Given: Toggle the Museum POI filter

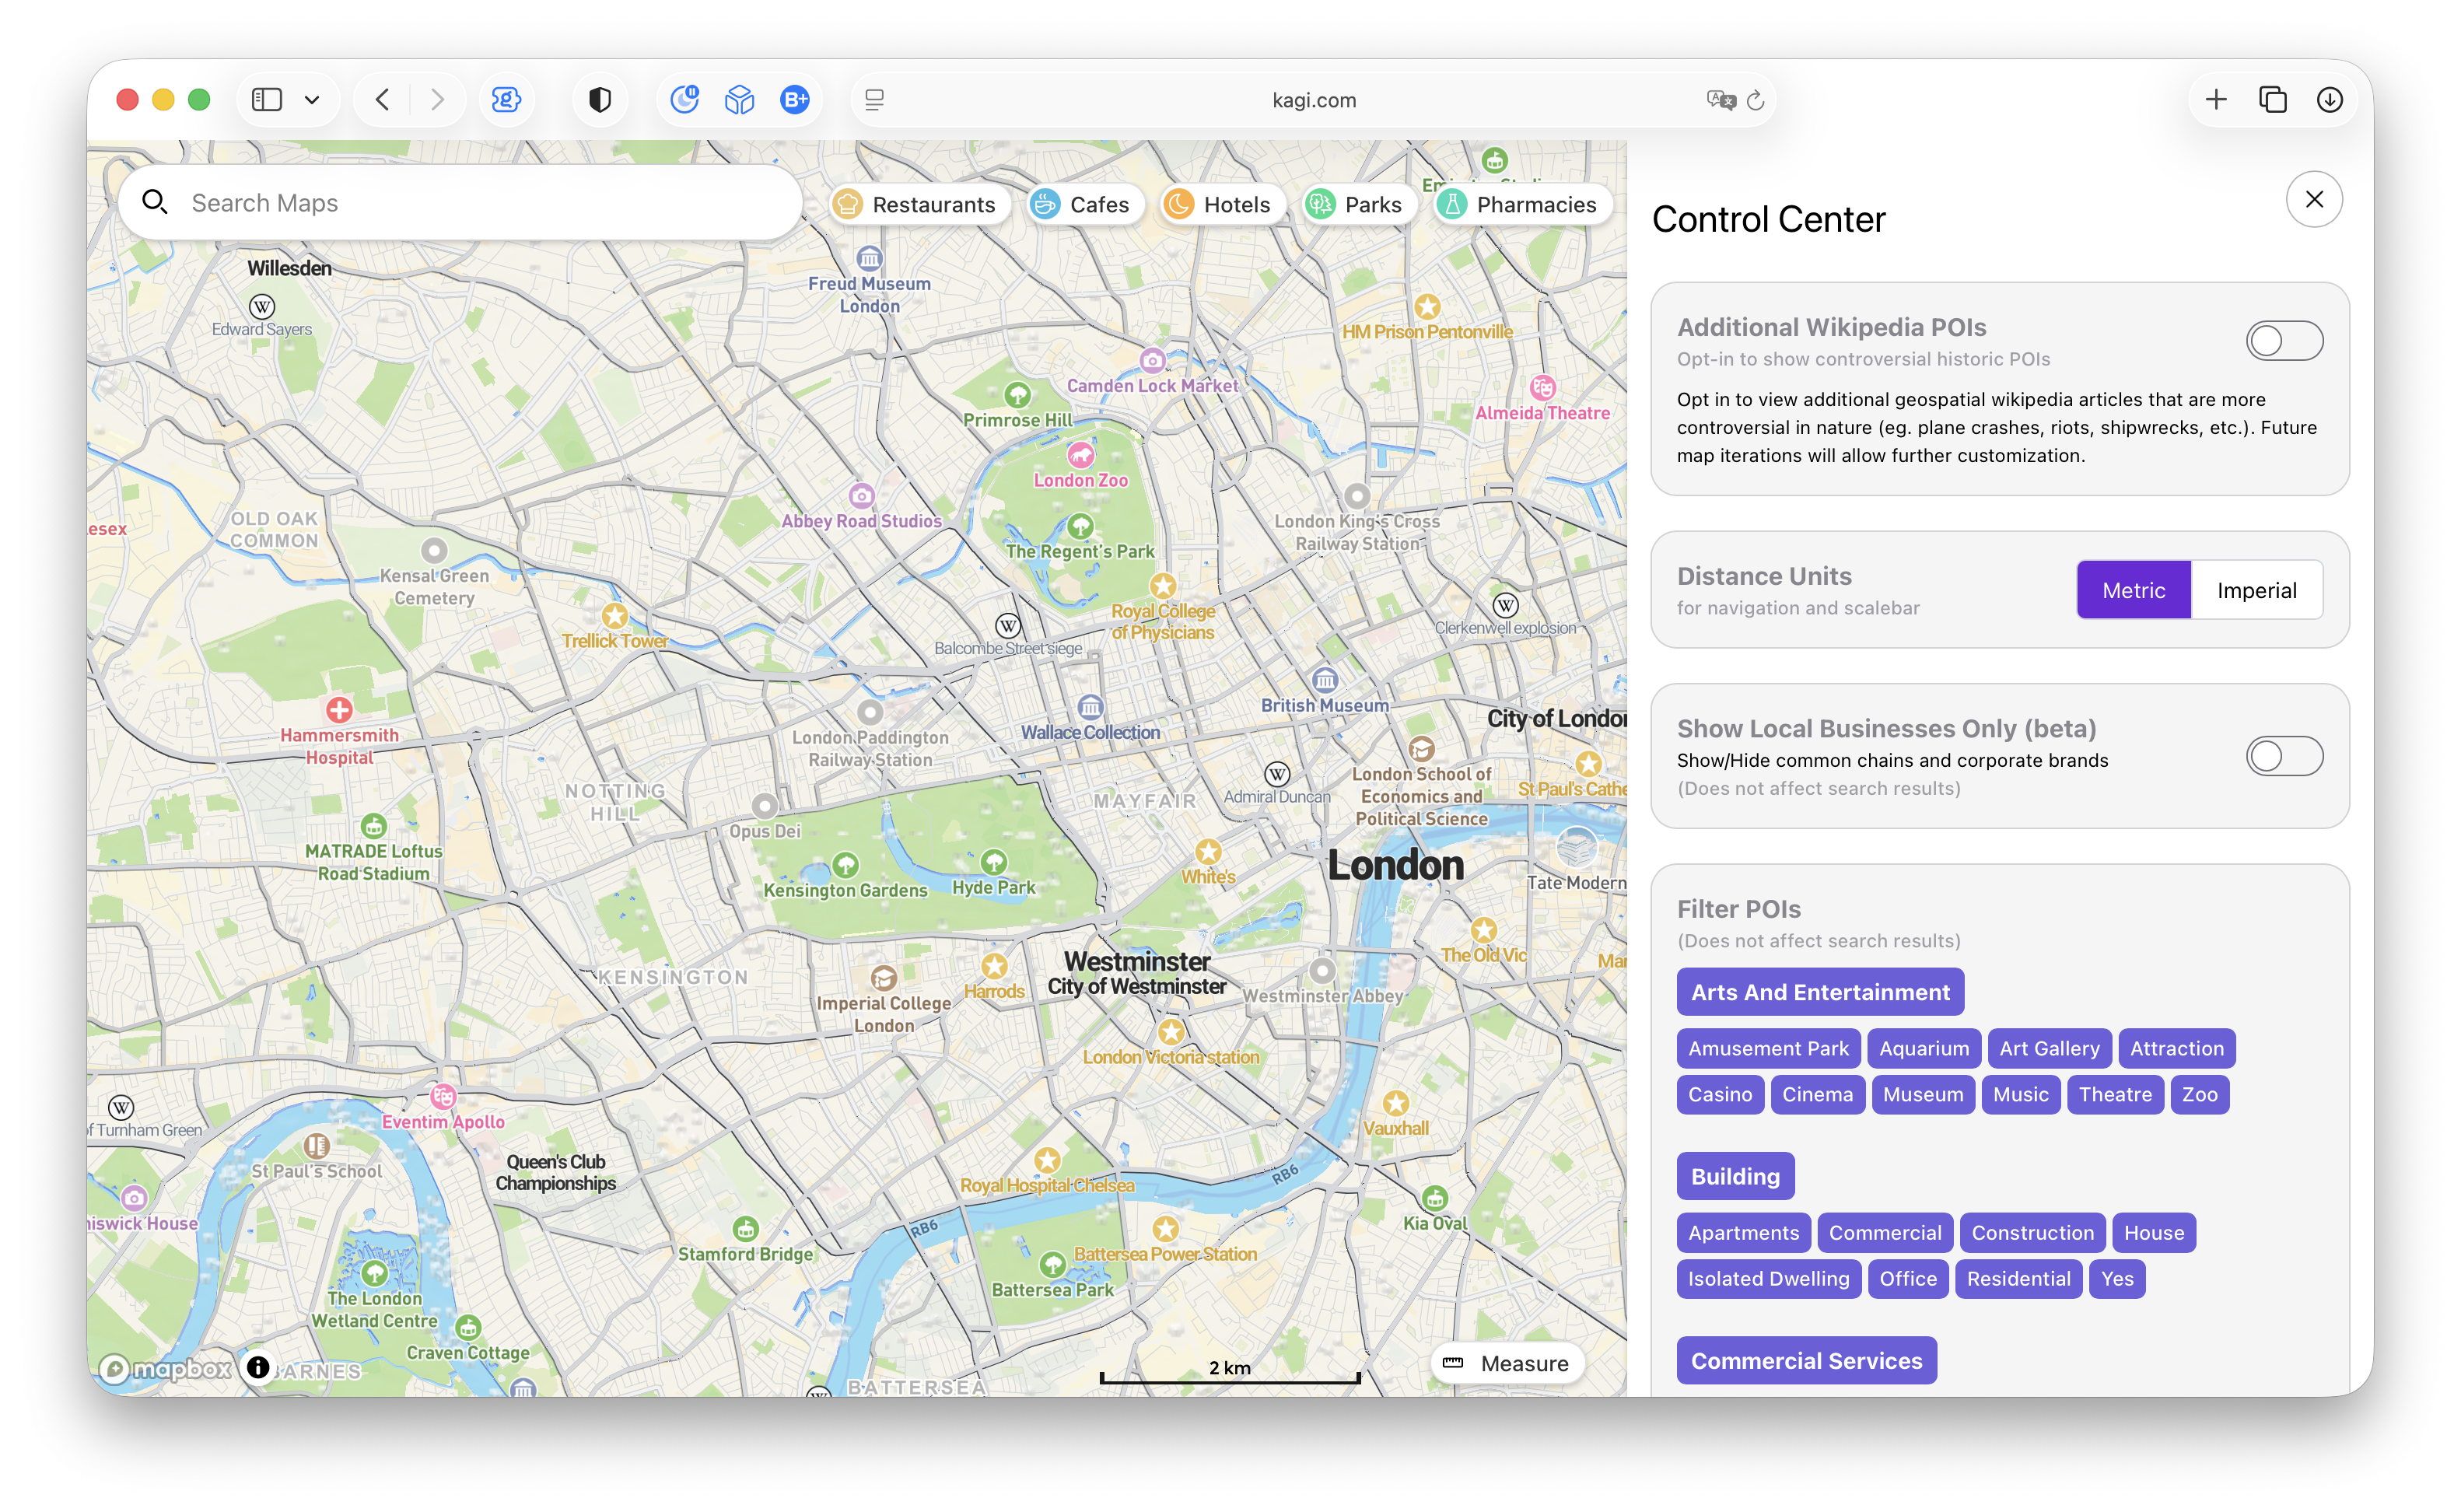Looking at the screenshot, I should click(1922, 1094).
